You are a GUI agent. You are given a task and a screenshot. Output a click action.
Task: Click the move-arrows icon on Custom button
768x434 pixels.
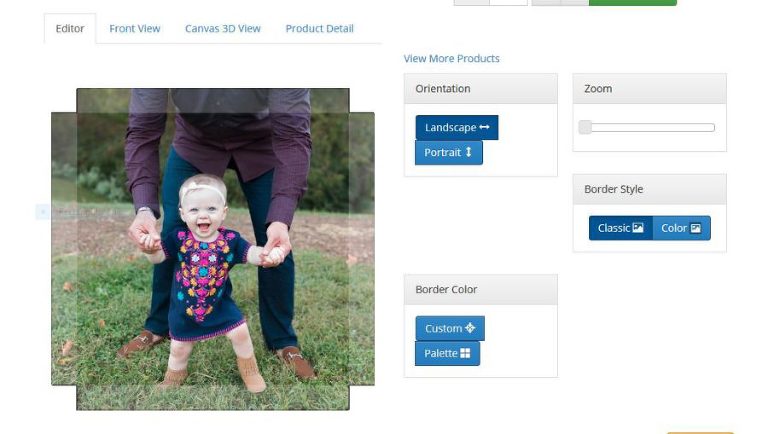point(470,328)
